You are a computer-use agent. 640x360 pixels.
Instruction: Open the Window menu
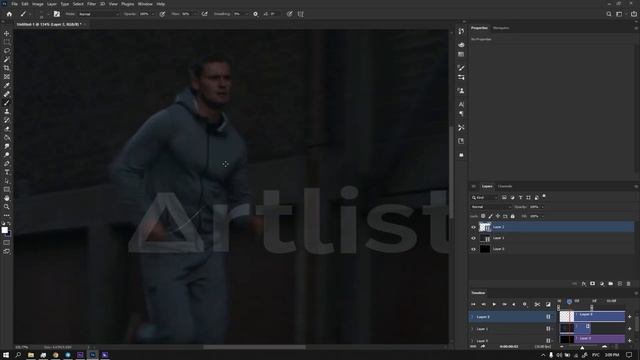[x=145, y=4]
